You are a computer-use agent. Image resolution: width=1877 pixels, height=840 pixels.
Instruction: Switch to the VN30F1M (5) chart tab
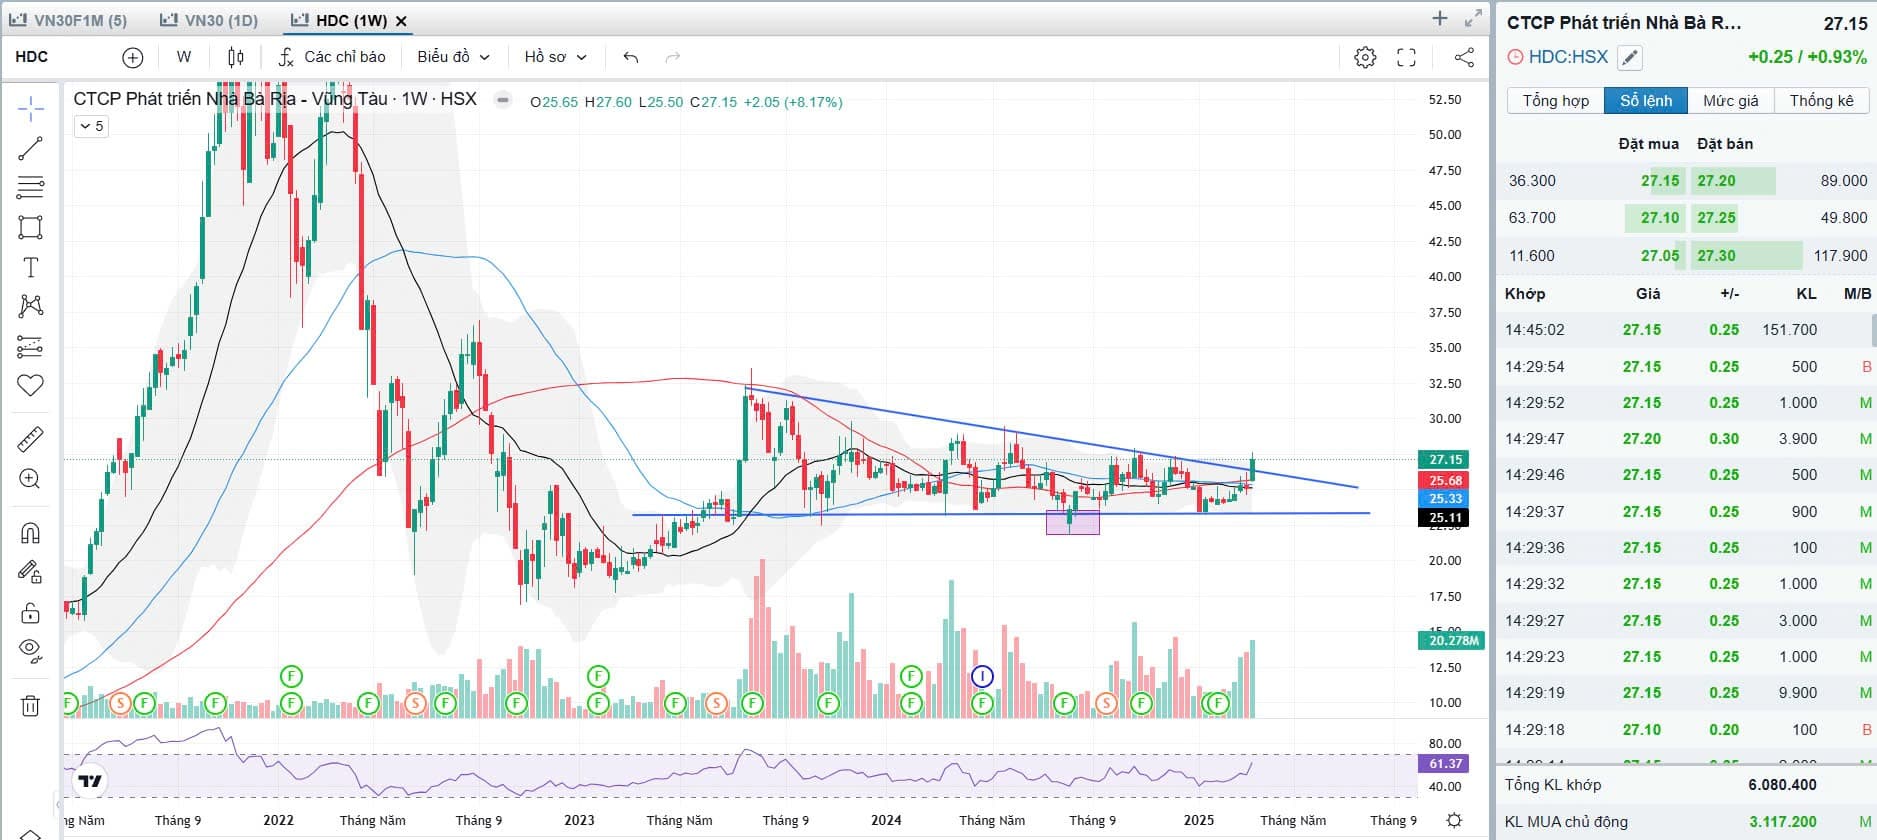coord(68,20)
